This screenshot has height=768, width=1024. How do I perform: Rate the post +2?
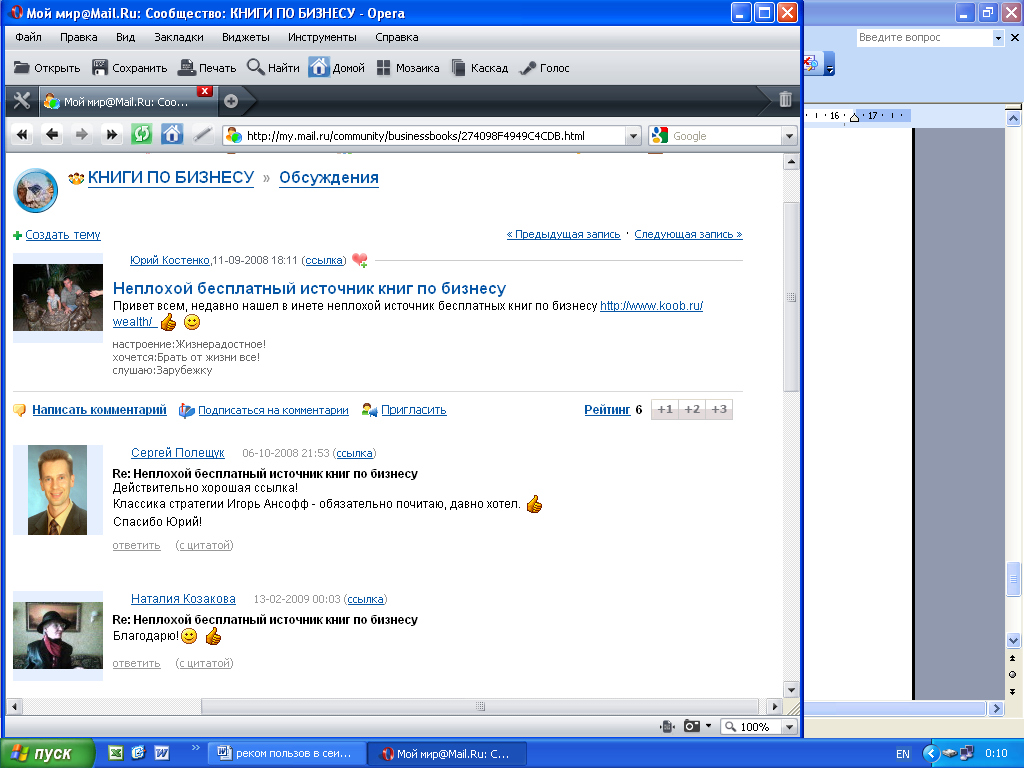(692, 409)
